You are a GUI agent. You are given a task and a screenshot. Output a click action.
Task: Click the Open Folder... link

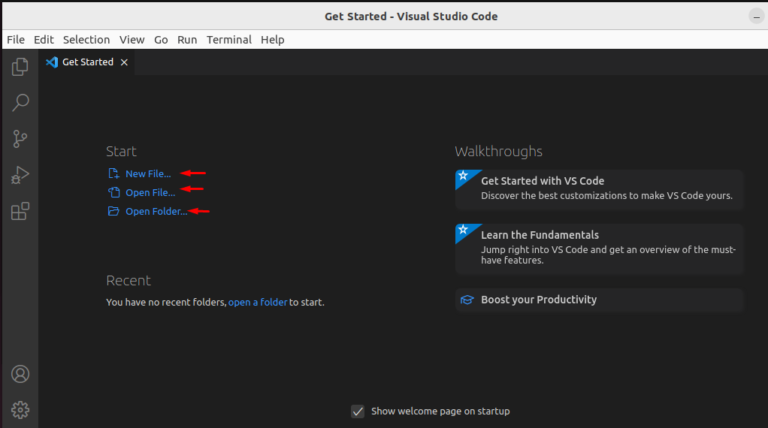point(156,212)
